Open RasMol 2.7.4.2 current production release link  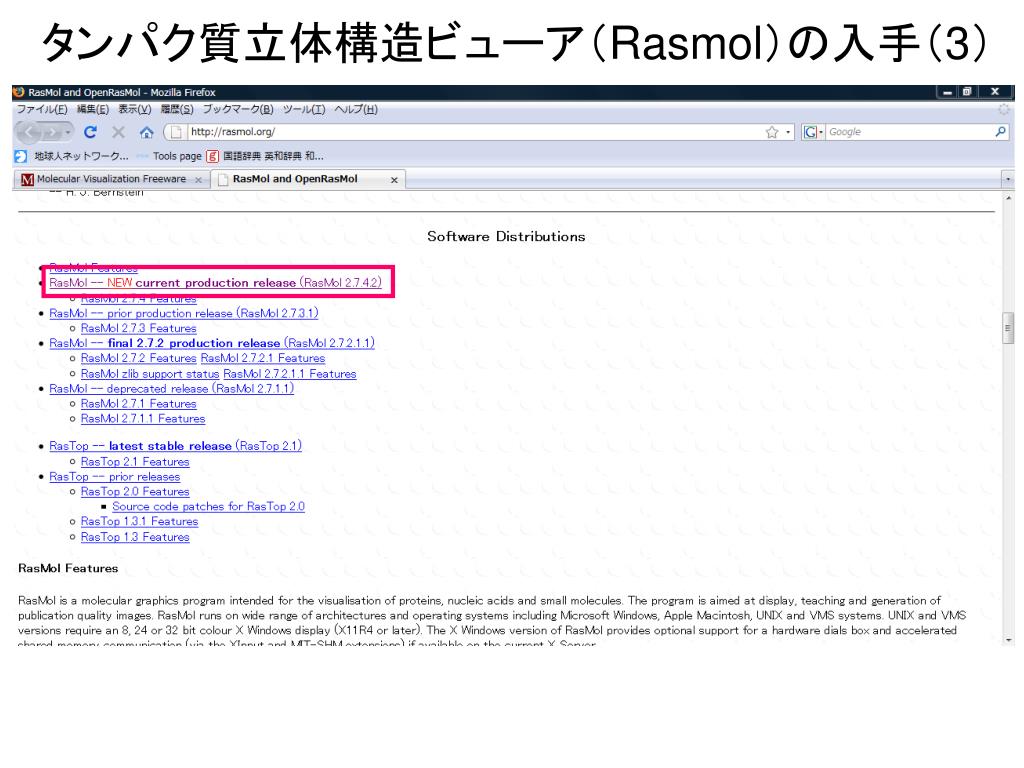(x=216, y=283)
